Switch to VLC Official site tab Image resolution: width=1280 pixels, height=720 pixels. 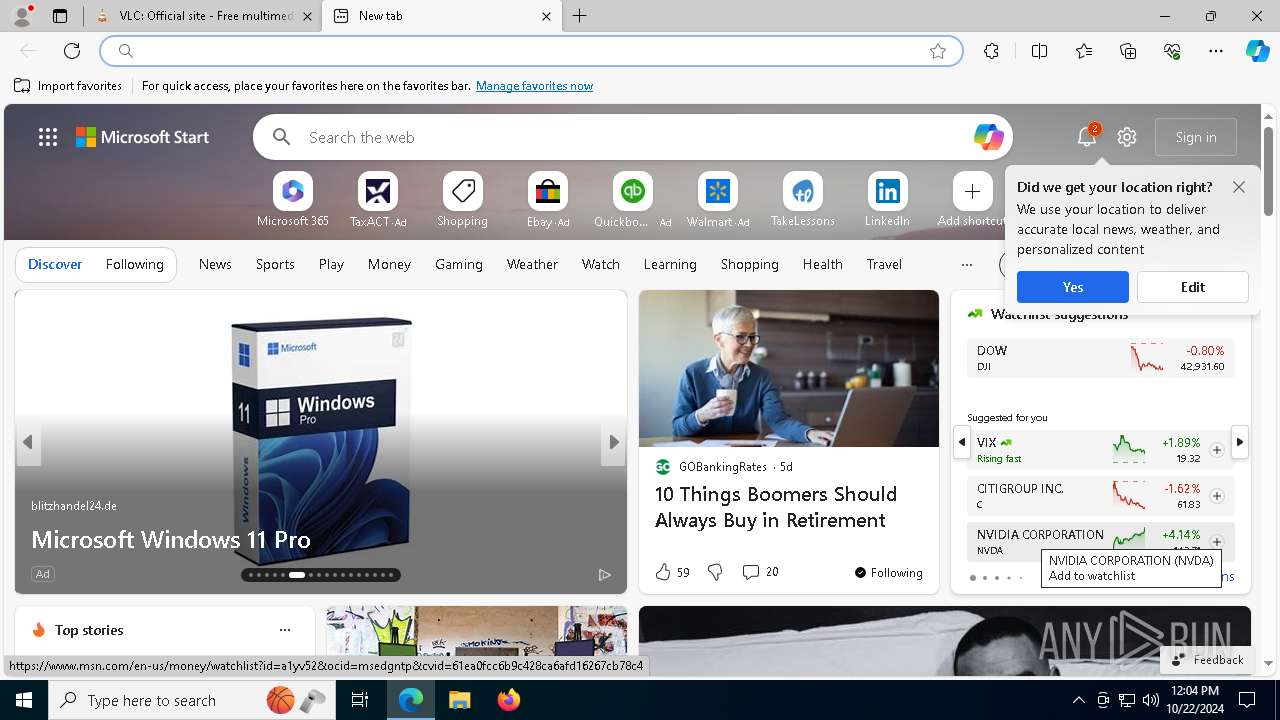click(x=203, y=16)
